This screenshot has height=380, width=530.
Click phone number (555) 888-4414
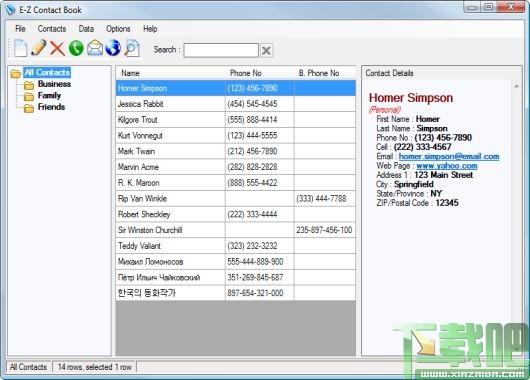(x=252, y=120)
